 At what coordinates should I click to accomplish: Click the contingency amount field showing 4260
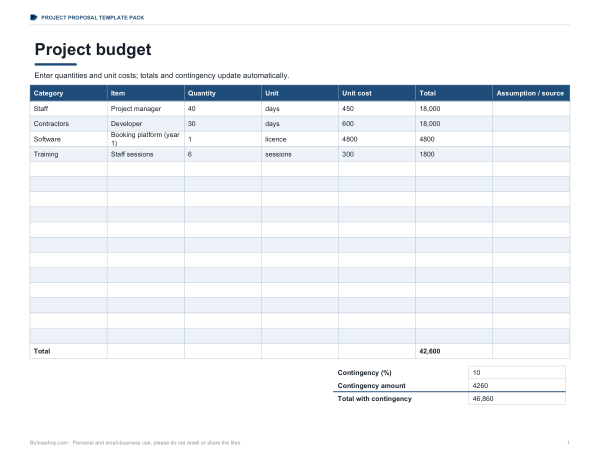click(517, 385)
